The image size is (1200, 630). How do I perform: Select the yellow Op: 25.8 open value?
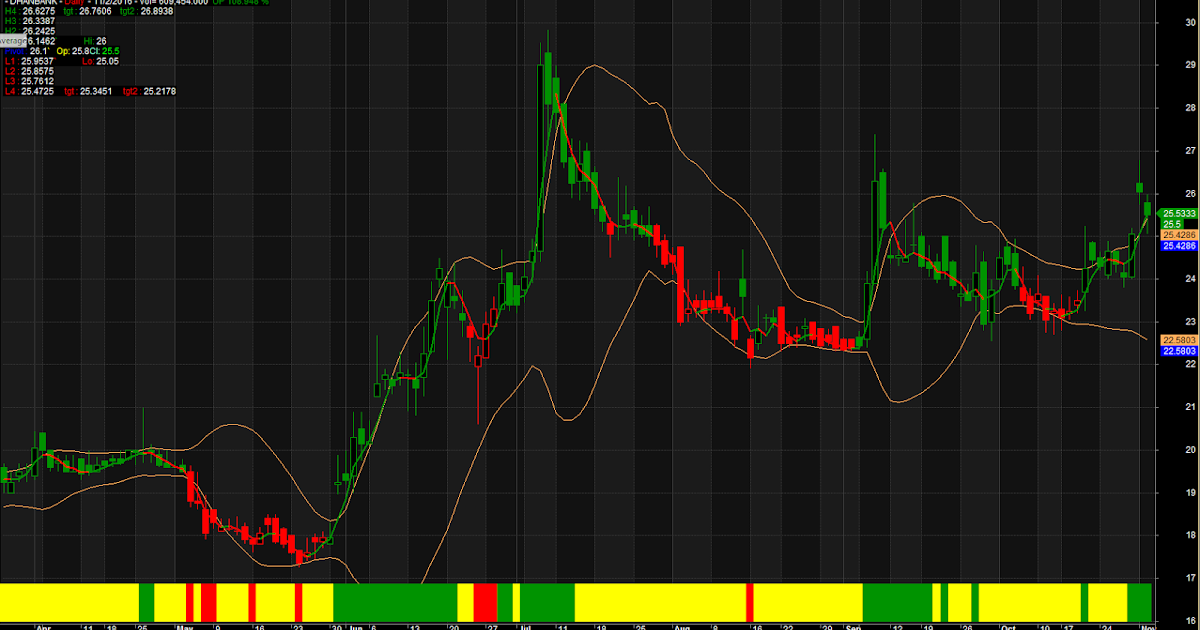(72, 51)
